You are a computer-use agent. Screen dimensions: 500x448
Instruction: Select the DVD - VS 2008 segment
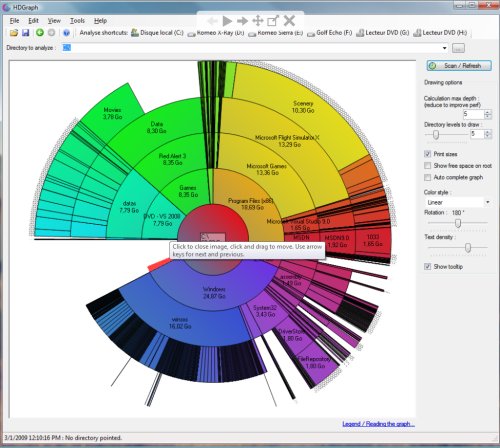(162, 220)
